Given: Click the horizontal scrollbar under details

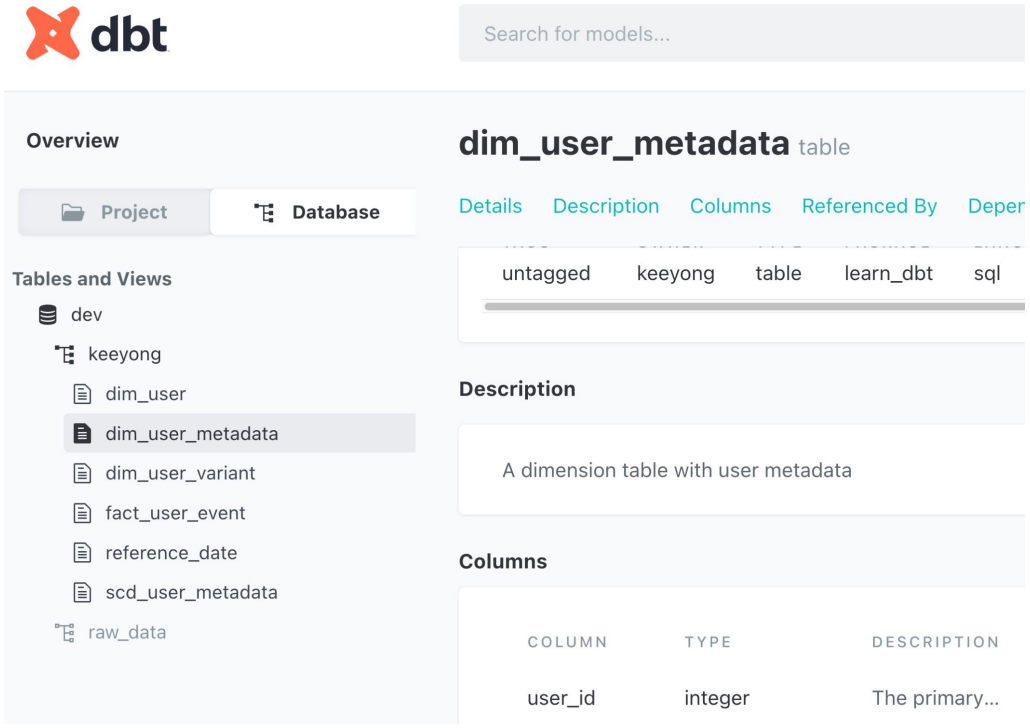Looking at the screenshot, I should tap(752, 307).
